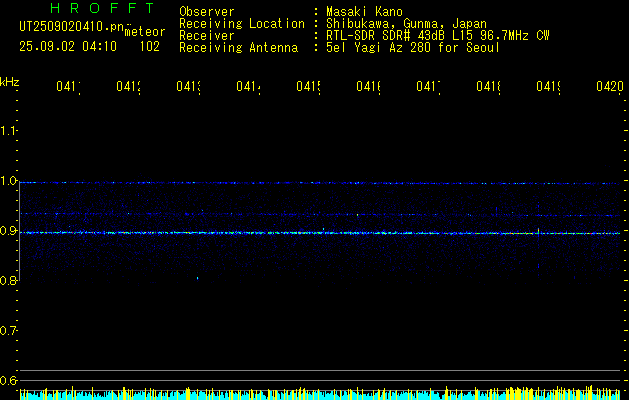Click the 1.0 frequency axis label
Screen dimensions: 629x400
pos(8,181)
